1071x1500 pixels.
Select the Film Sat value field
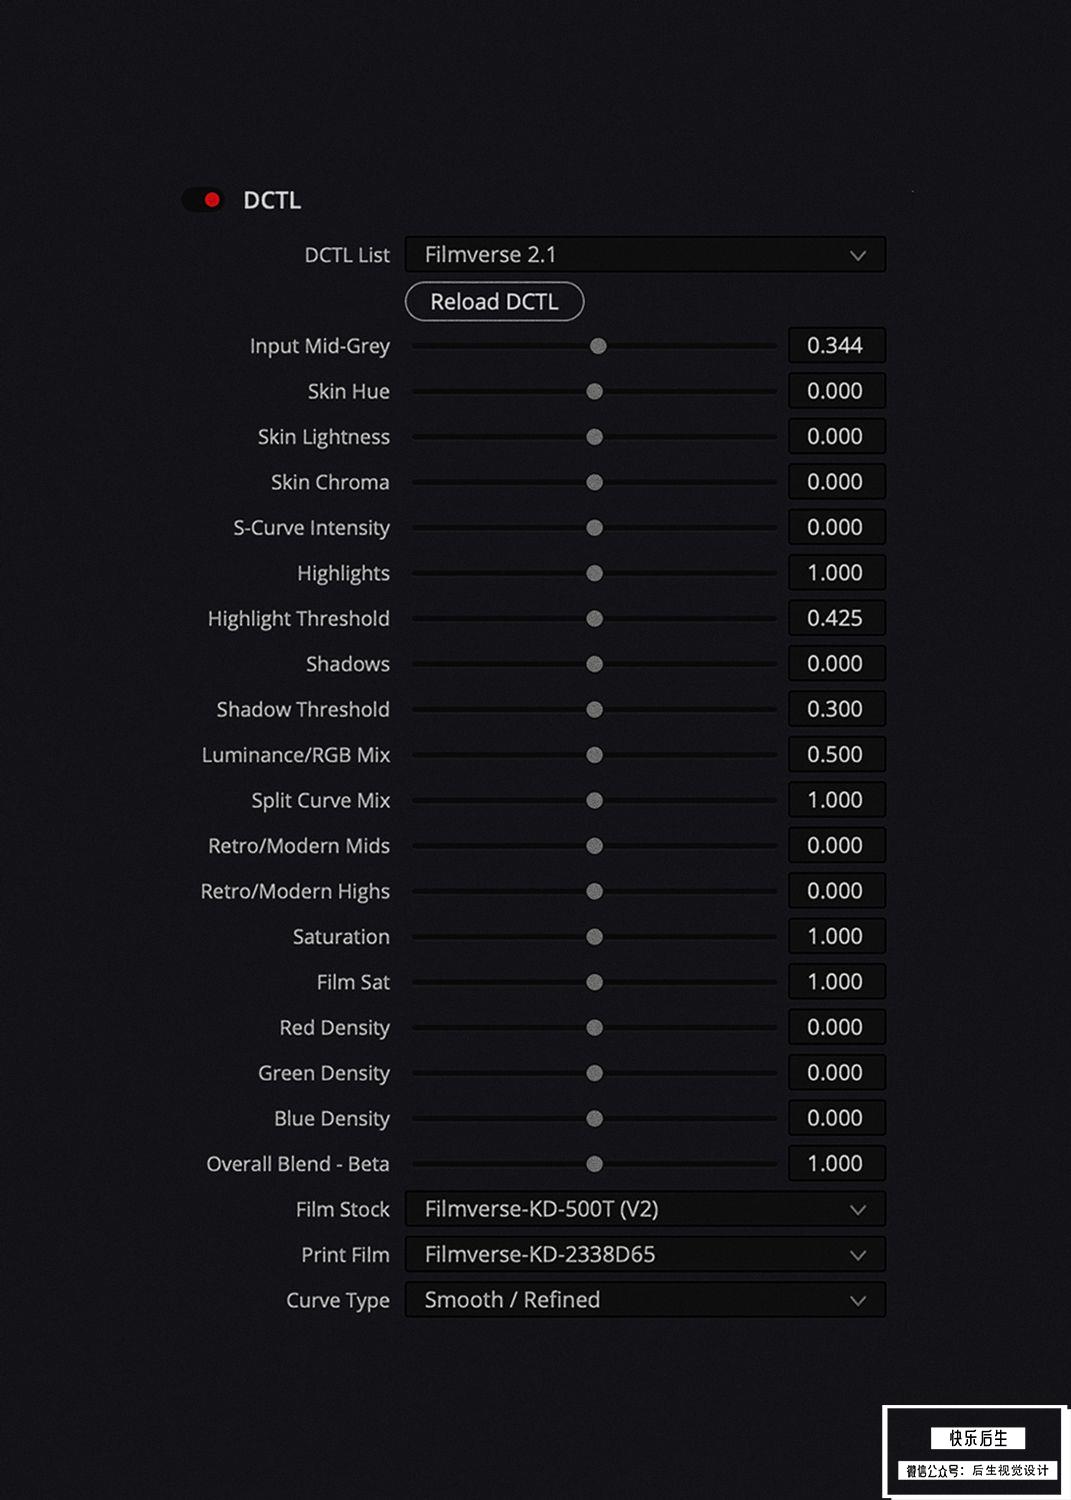(836, 982)
